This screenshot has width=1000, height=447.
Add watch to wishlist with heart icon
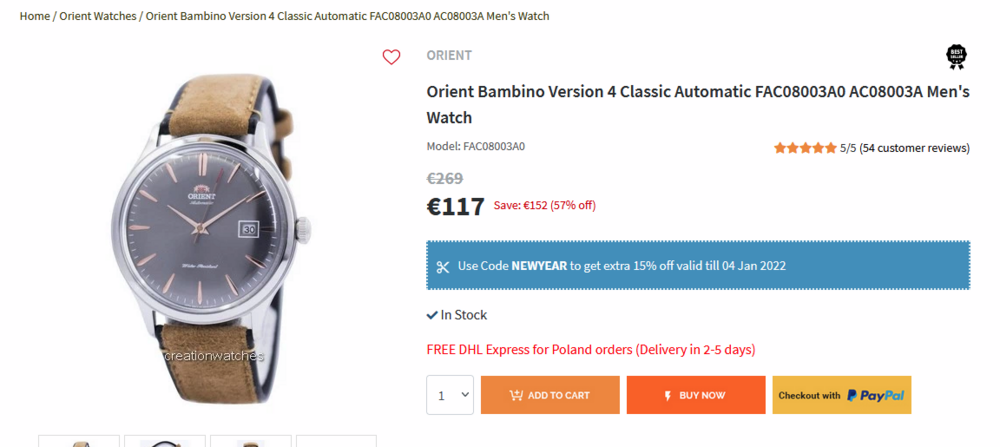click(x=391, y=57)
